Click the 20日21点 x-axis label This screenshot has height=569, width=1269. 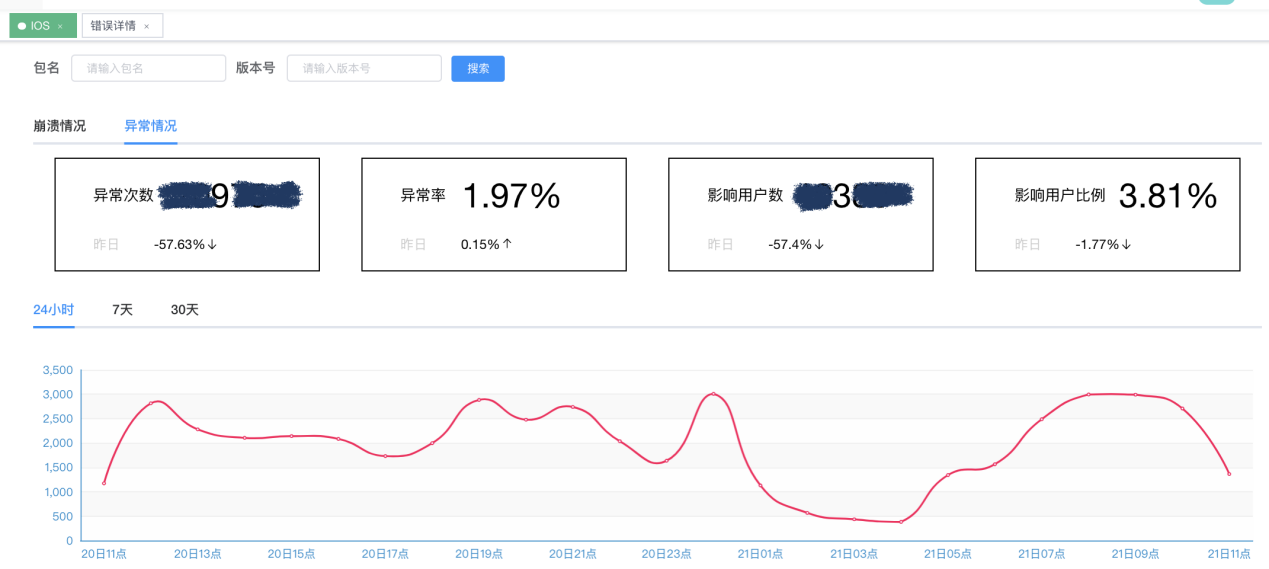coord(573,554)
